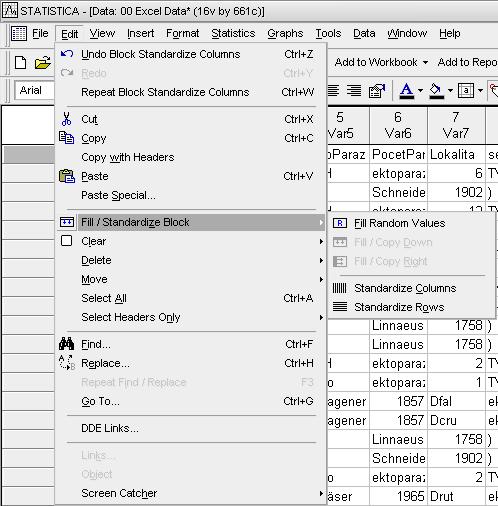Screen dimensions: 498x506
Task: Select Standardize Rows in submenu
Action: (x=412, y=307)
